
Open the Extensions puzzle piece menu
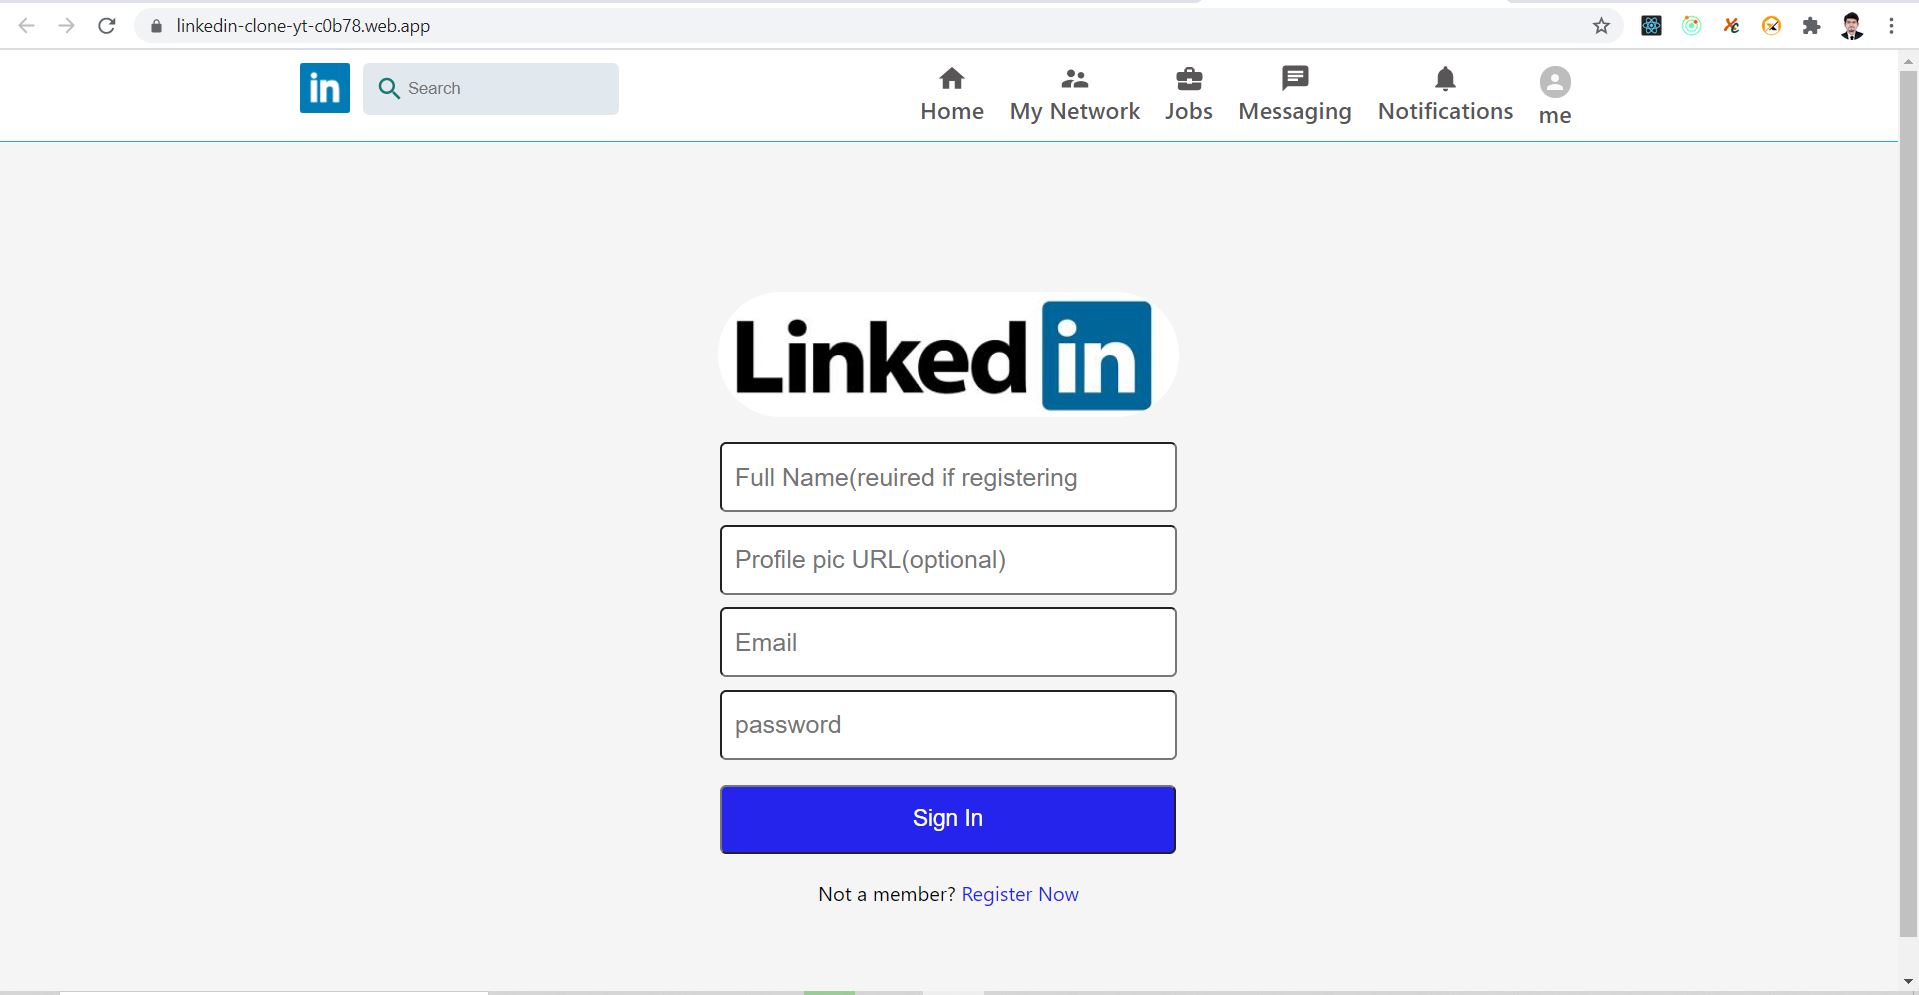pos(1811,26)
